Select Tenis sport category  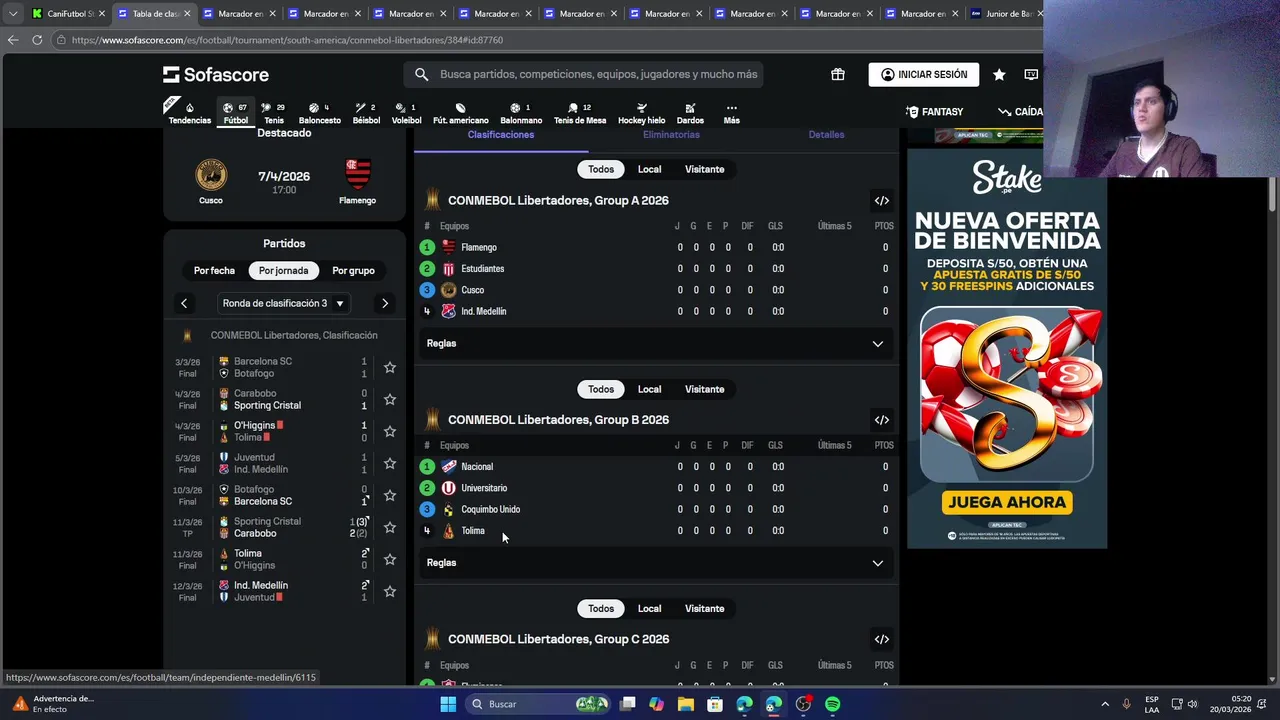(274, 113)
